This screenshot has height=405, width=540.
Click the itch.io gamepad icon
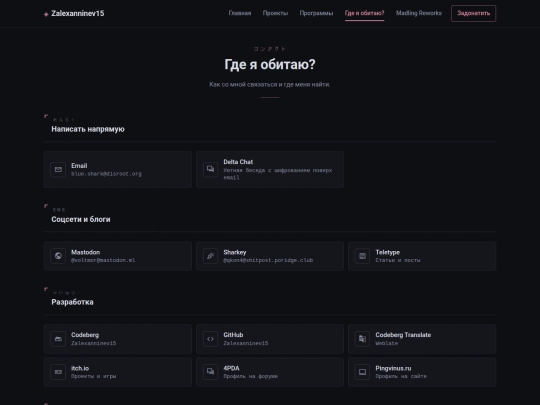click(58, 372)
